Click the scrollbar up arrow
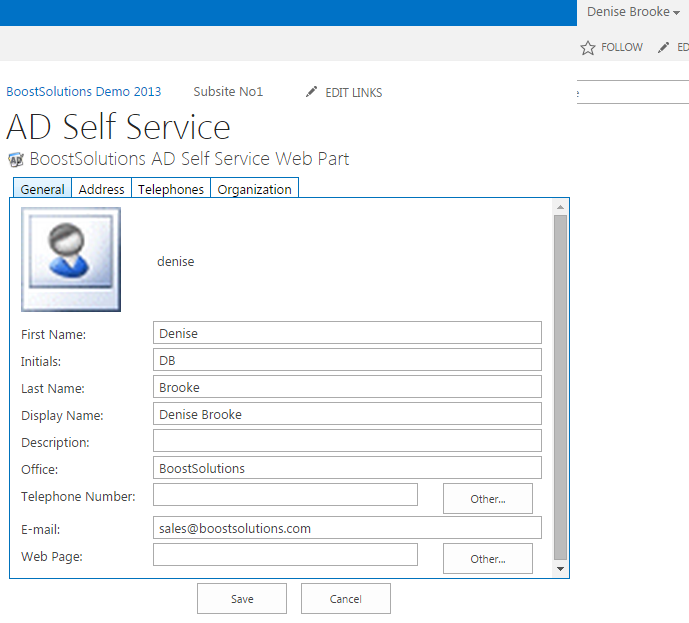Image resolution: width=689 pixels, height=623 pixels. pos(560,207)
